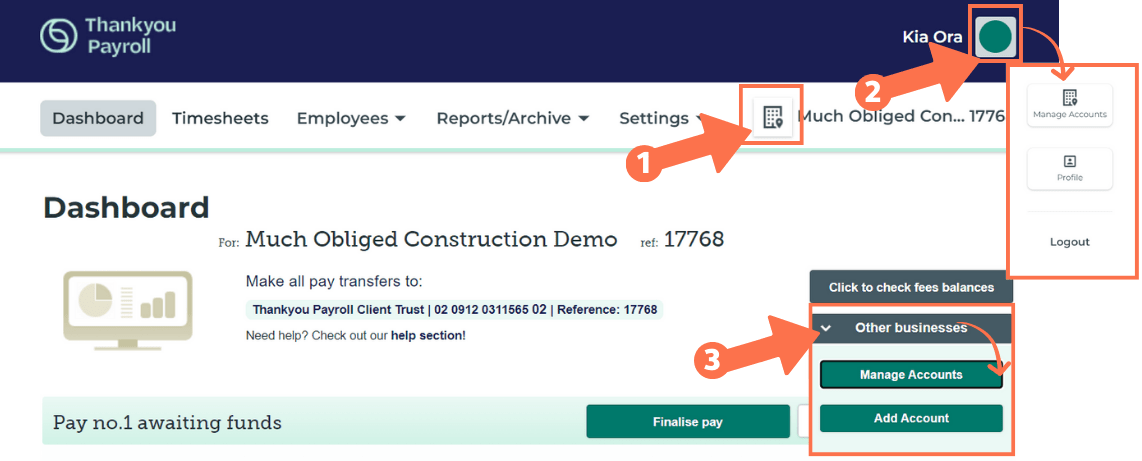Collapse the Other businesses section
Image resolution: width=1142 pixels, height=461 pixels.
[x=911, y=328]
